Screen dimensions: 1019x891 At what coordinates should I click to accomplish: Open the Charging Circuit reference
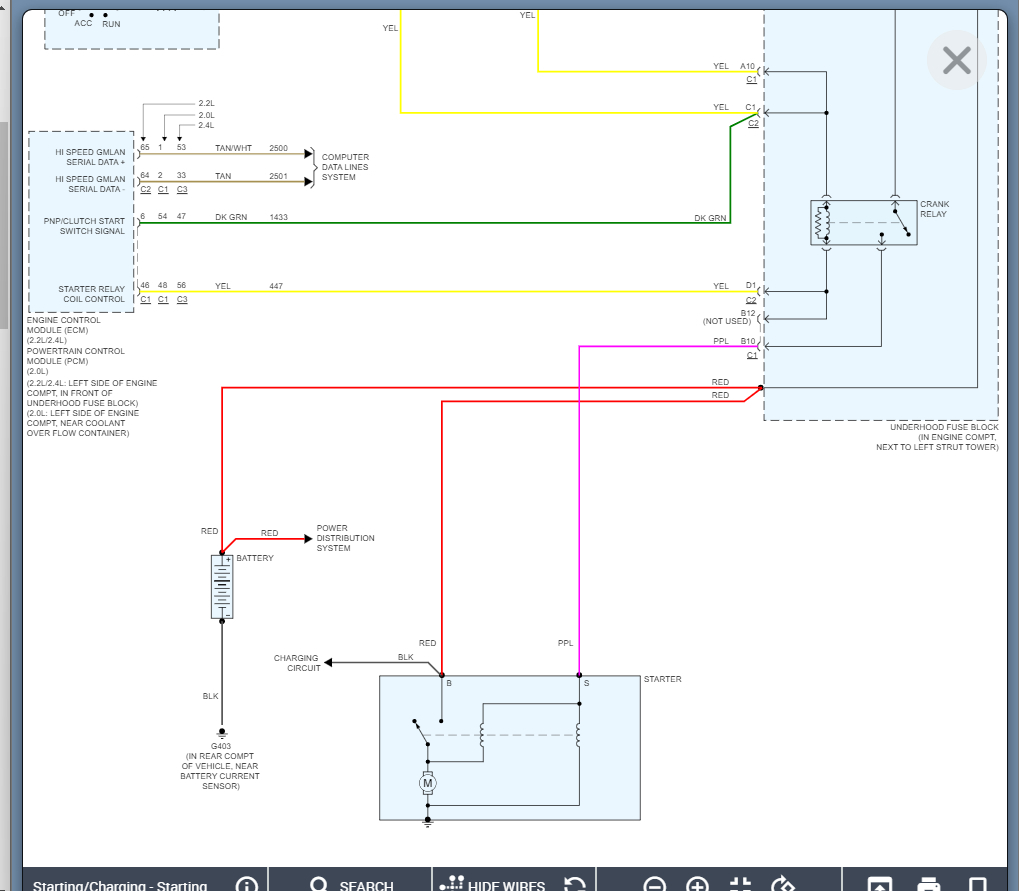(296, 663)
